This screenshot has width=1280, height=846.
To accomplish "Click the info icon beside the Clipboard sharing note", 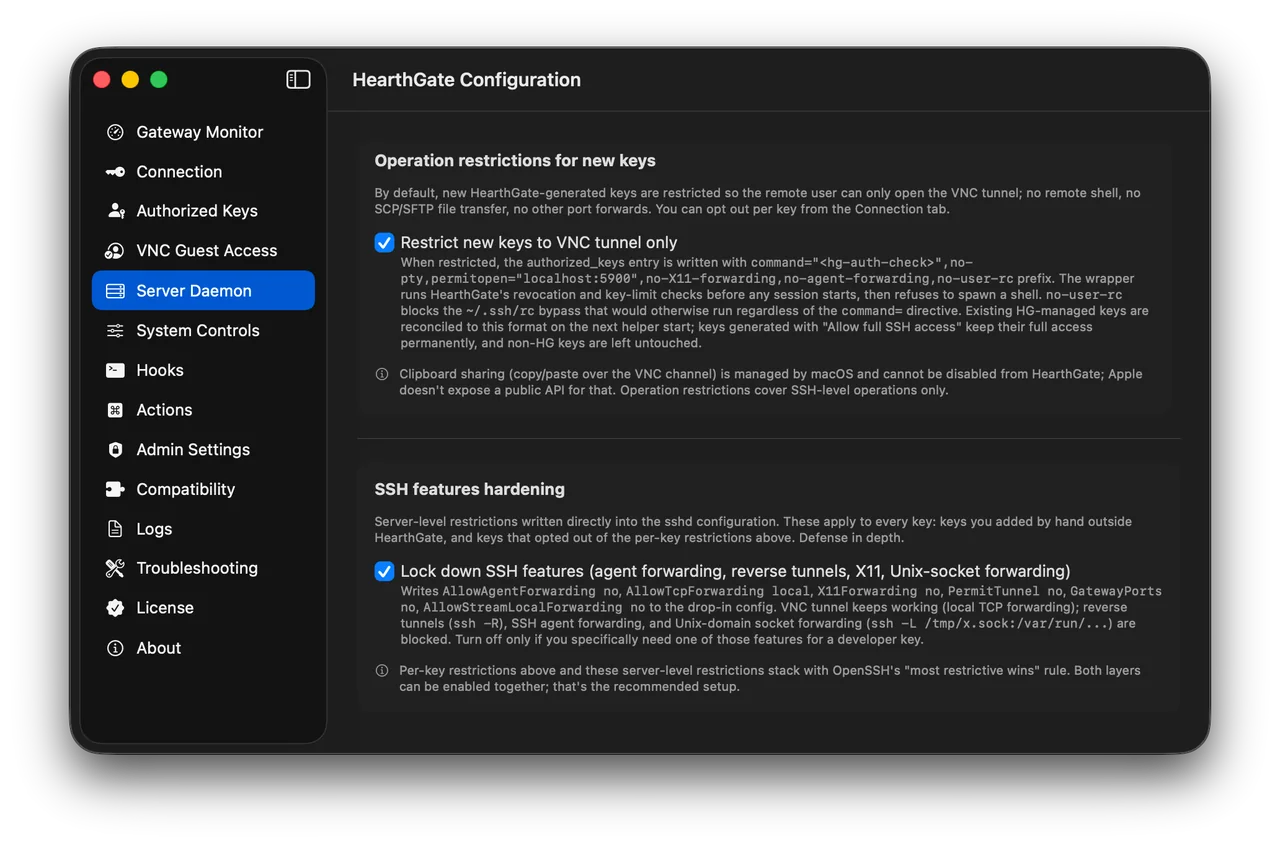I will coord(382,374).
